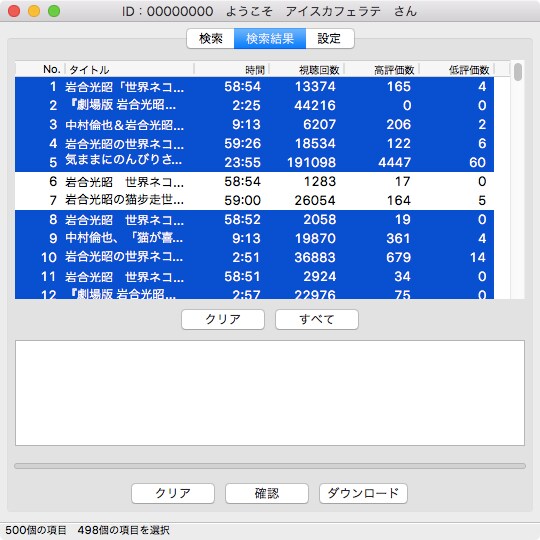
Task: Click view count 44216 cell
Action: [x=315, y=105]
